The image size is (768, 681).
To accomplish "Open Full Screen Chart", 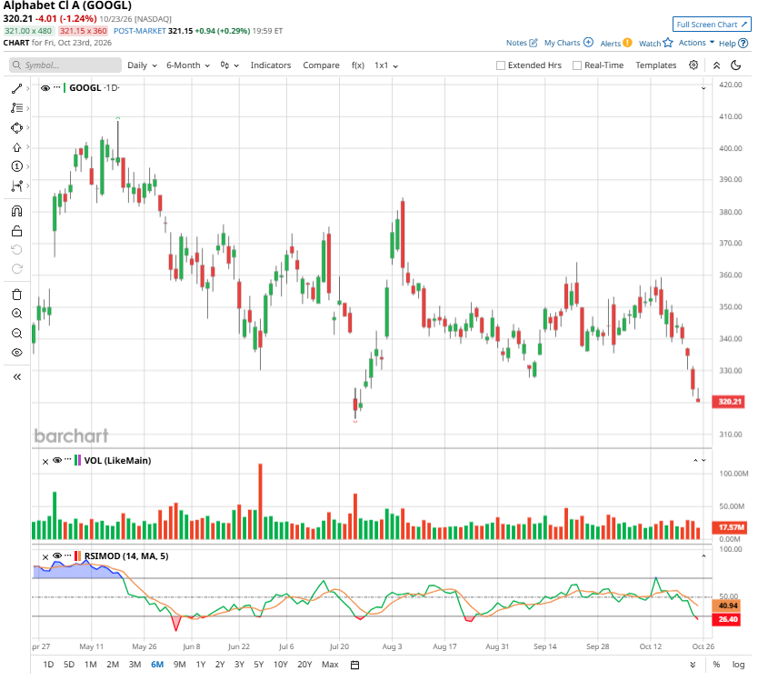I will click(712, 24).
